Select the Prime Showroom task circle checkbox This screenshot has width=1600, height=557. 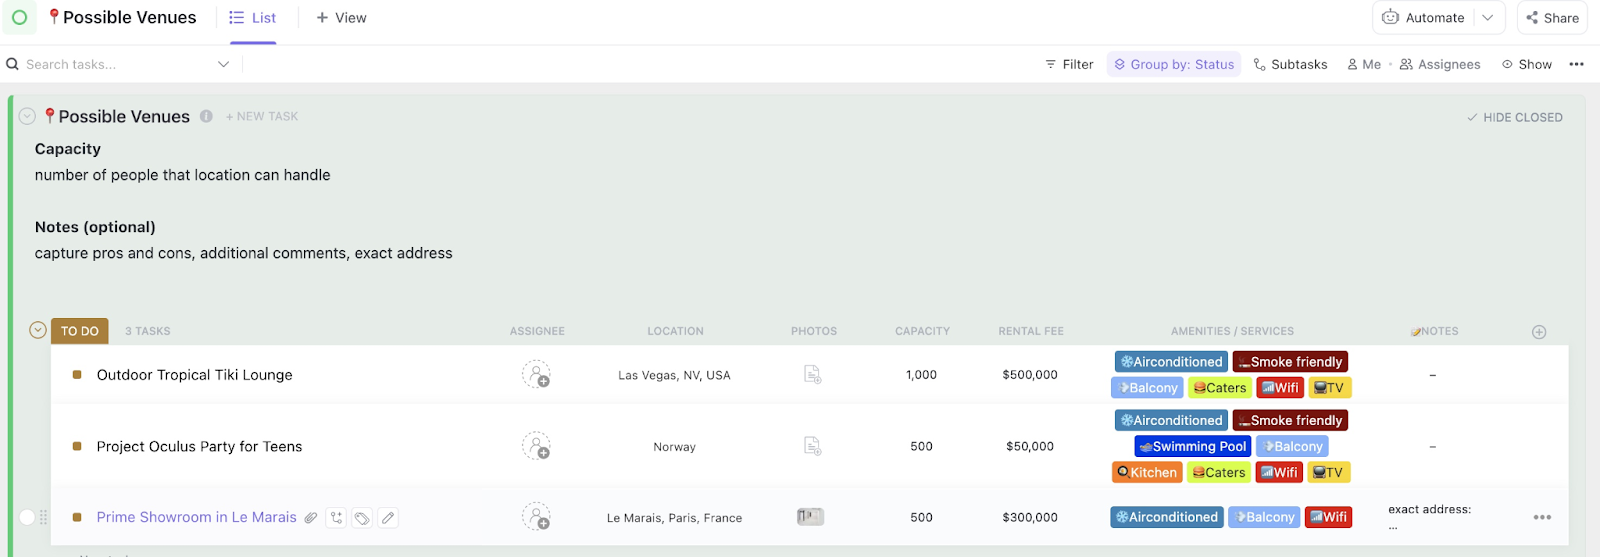27,517
